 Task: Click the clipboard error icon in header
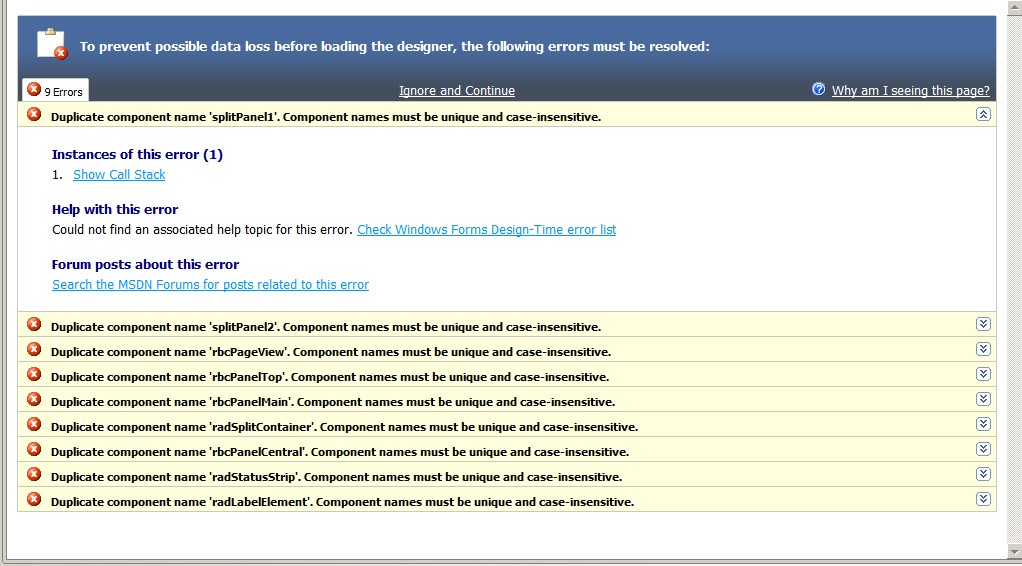(x=52, y=45)
